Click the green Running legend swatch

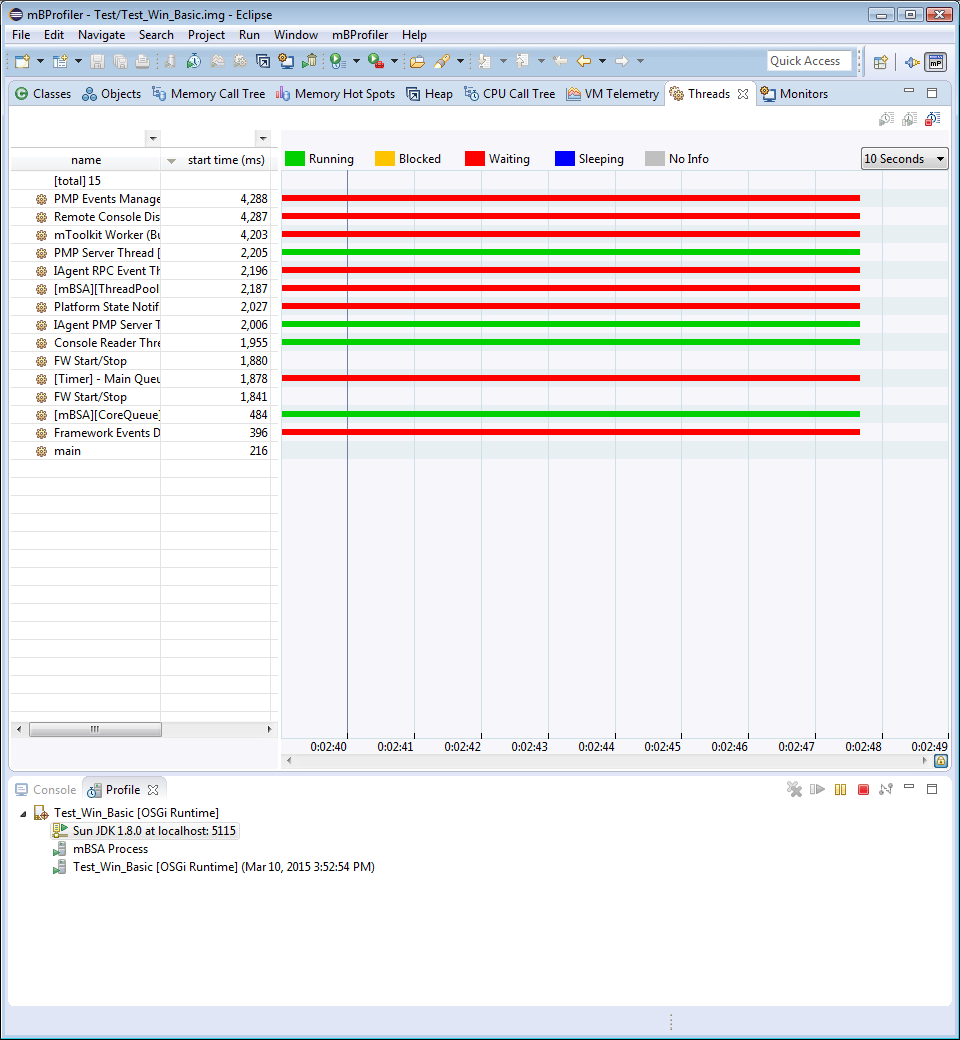294,159
